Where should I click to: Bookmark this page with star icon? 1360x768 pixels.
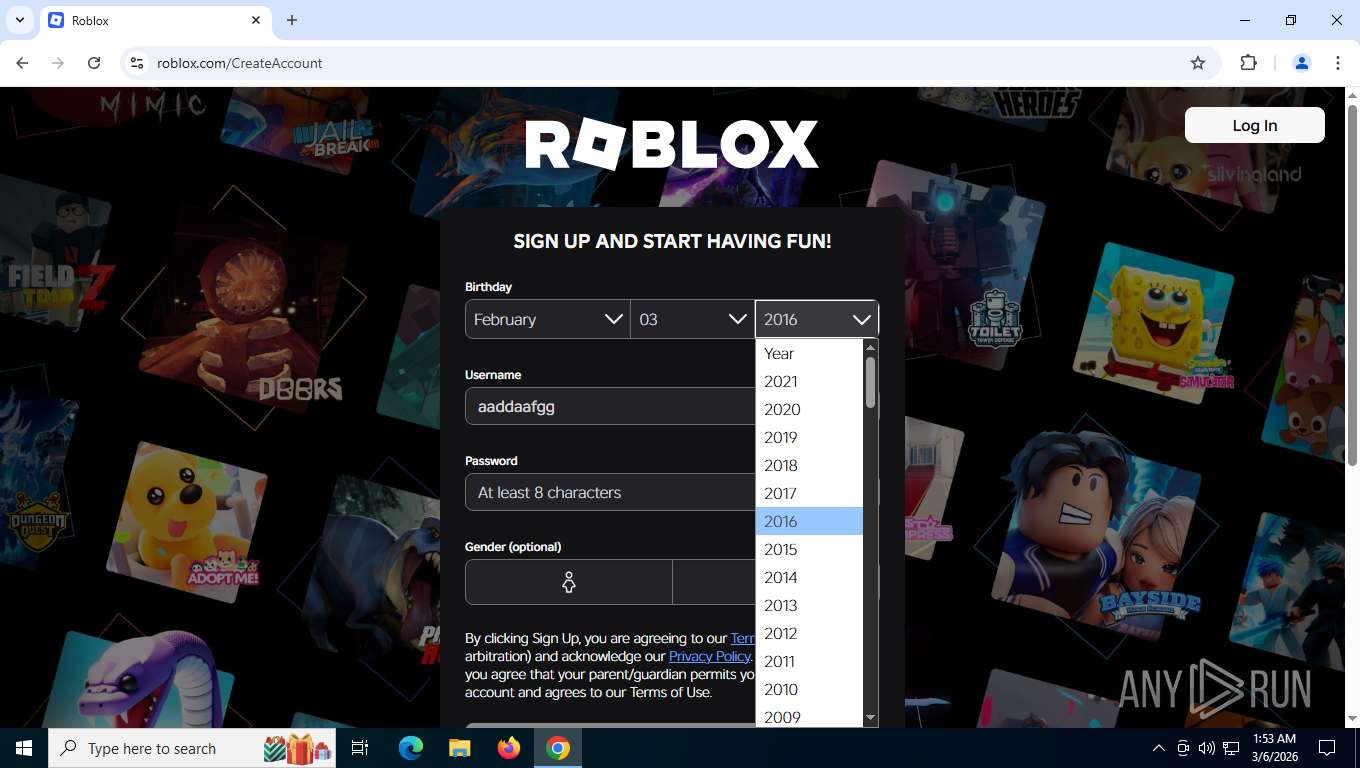click(1198, 63)
